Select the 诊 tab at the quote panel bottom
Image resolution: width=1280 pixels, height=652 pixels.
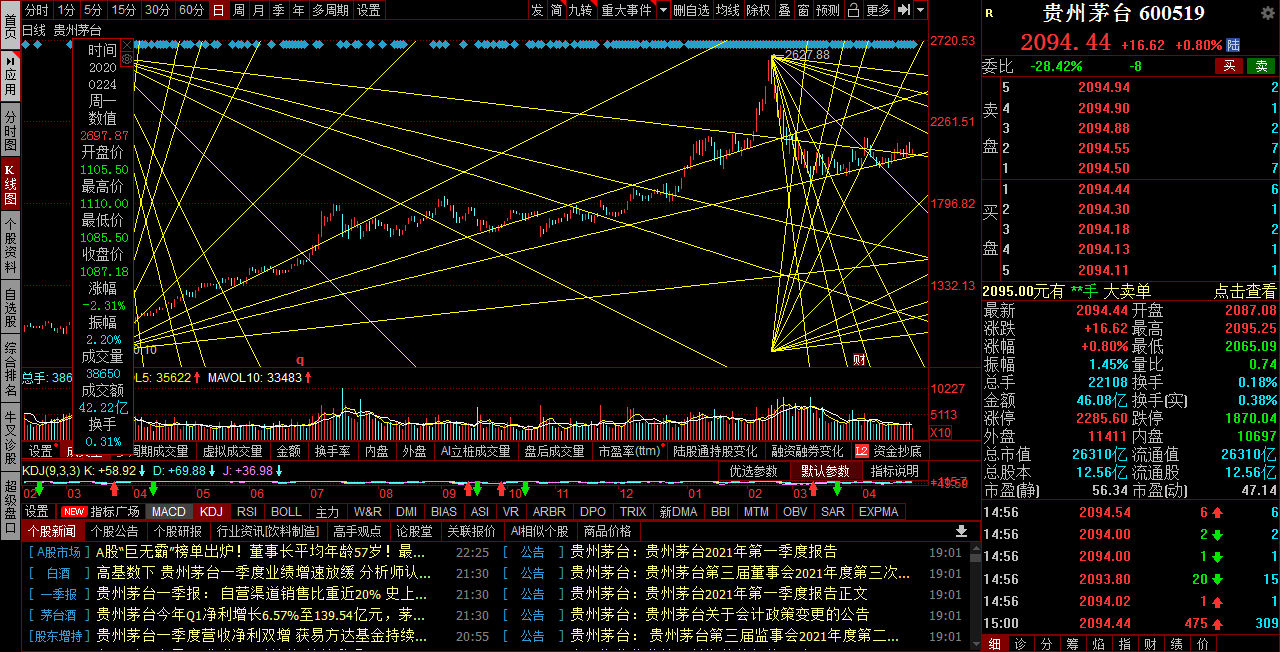1019,644
